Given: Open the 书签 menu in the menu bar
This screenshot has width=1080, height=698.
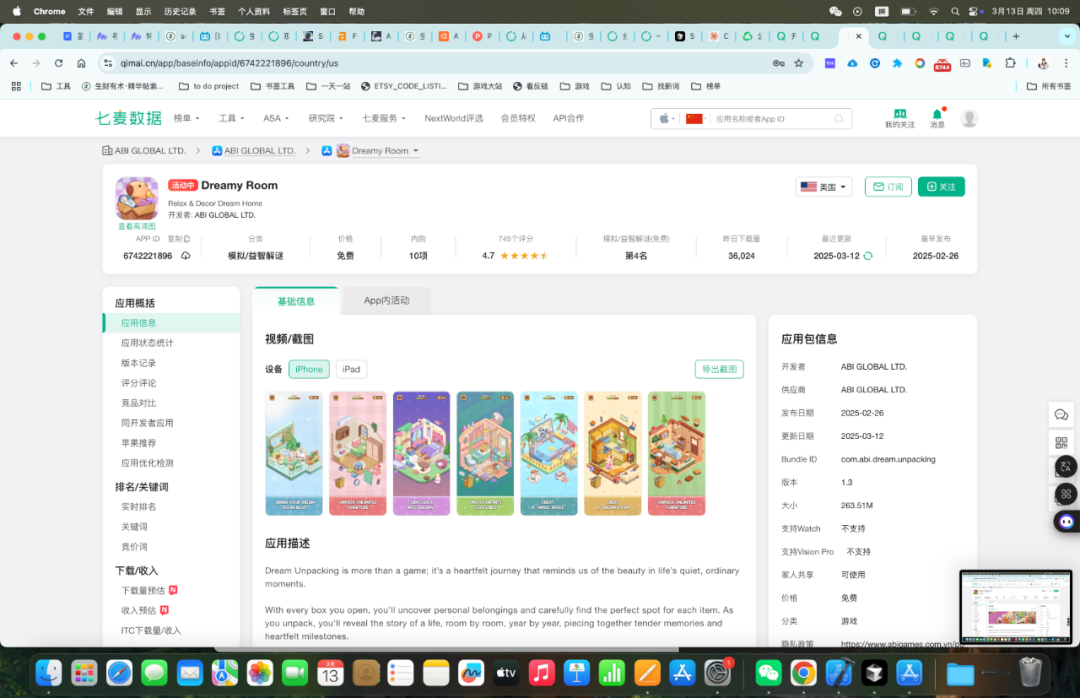Looking at the screenshot, I should 217,12.
